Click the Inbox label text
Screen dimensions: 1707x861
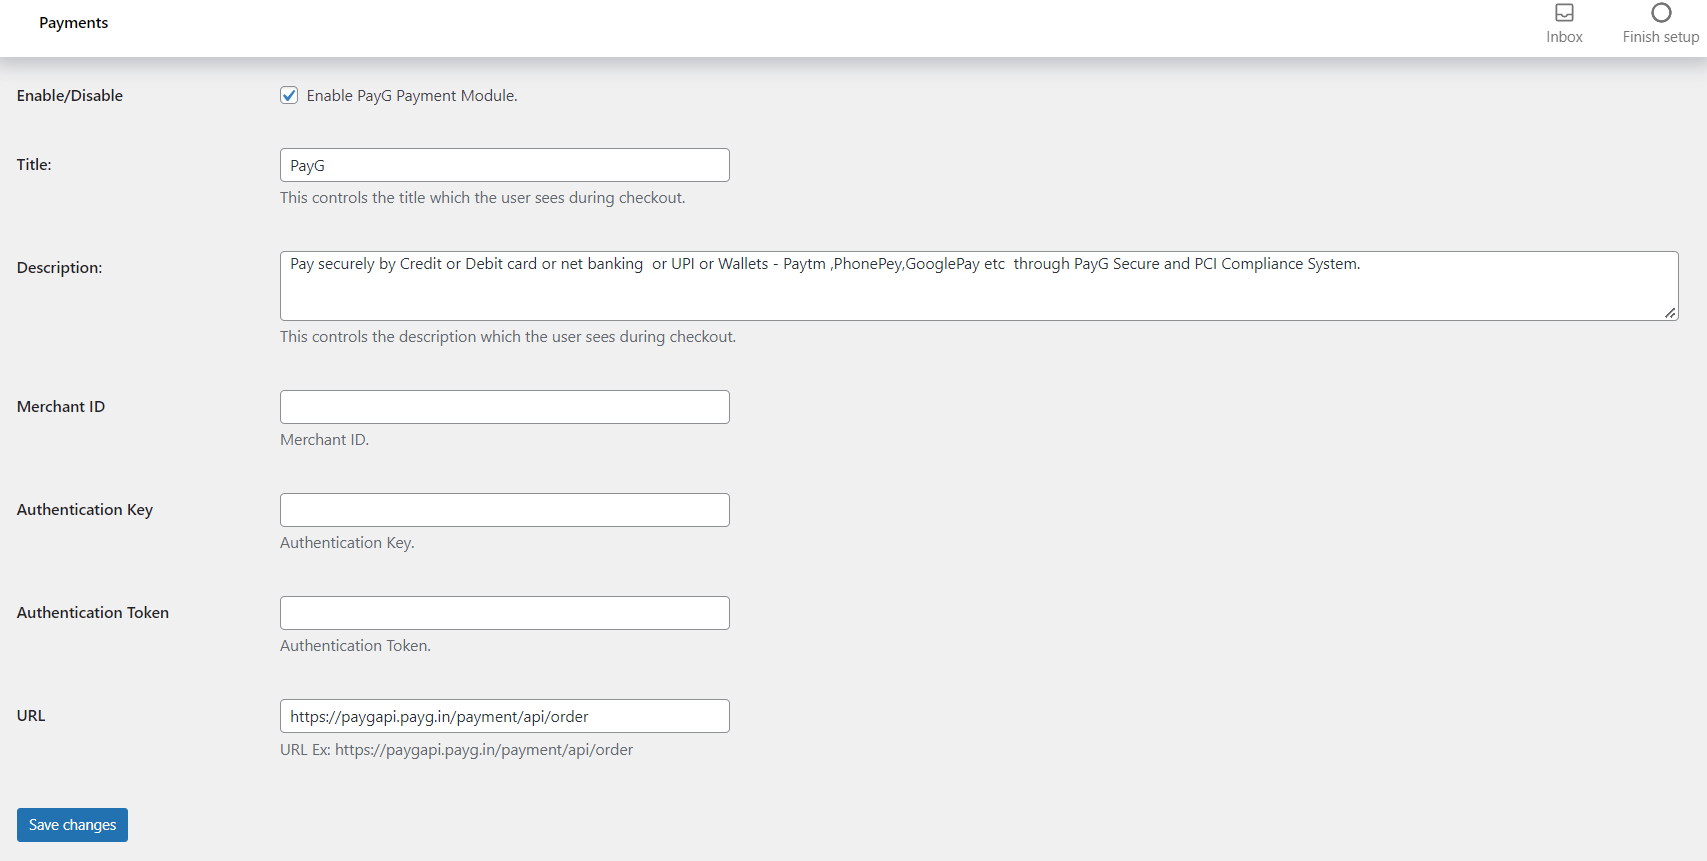click(x=1564, y=37)
